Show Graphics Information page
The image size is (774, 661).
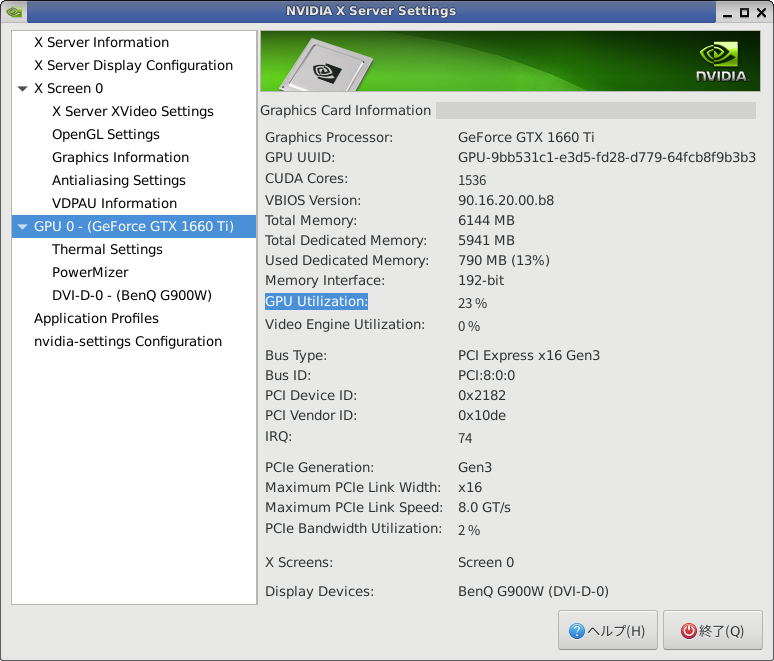coord(120,157)
